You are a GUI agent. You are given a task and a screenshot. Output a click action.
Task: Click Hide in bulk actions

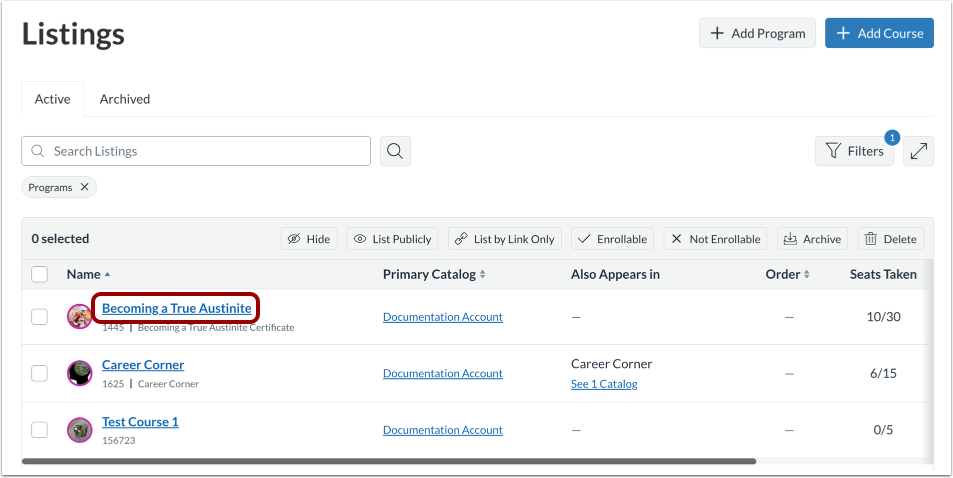(309, 239)
